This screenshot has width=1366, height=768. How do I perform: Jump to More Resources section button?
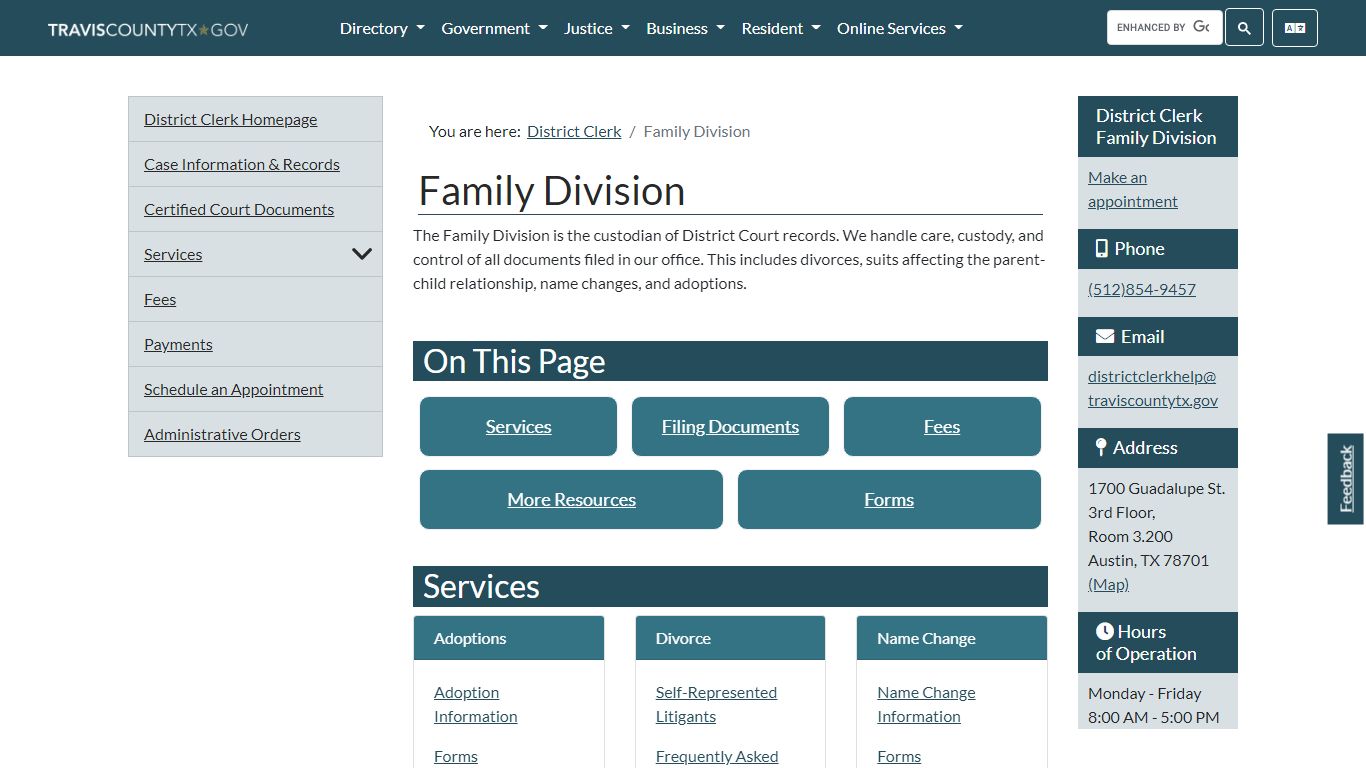(x=571, y=499)
